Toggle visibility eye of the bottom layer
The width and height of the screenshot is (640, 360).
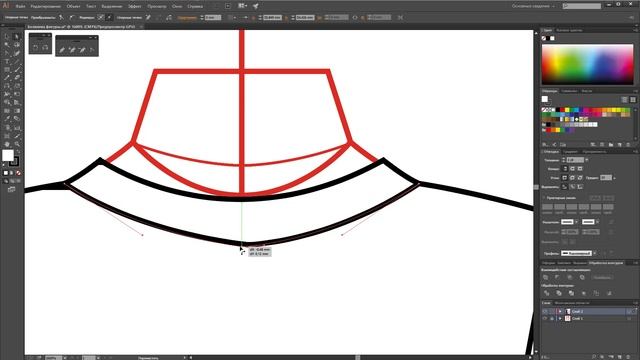pos(545,318)
